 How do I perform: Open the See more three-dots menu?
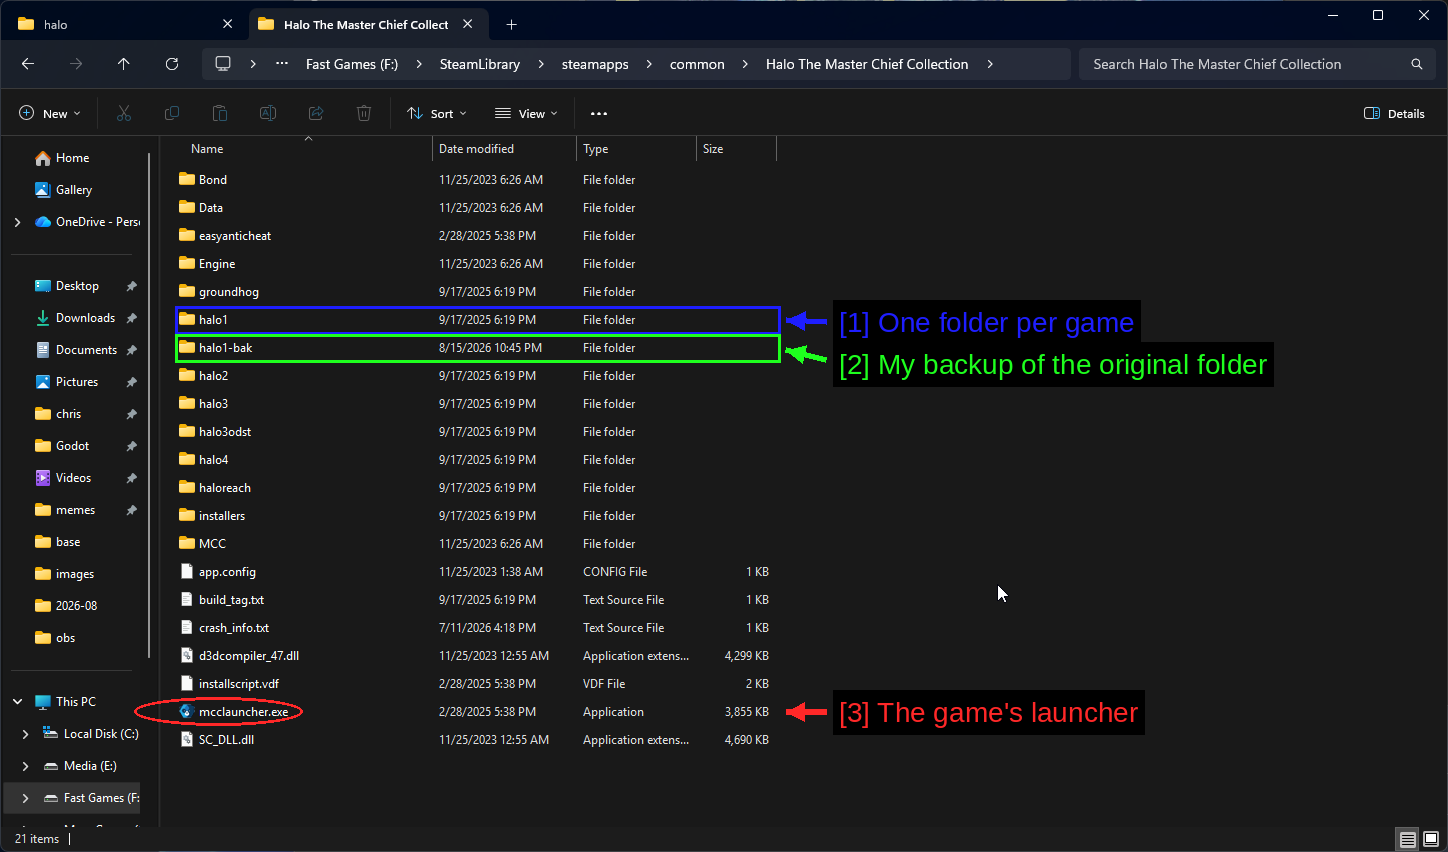click(x=599, y=114)
